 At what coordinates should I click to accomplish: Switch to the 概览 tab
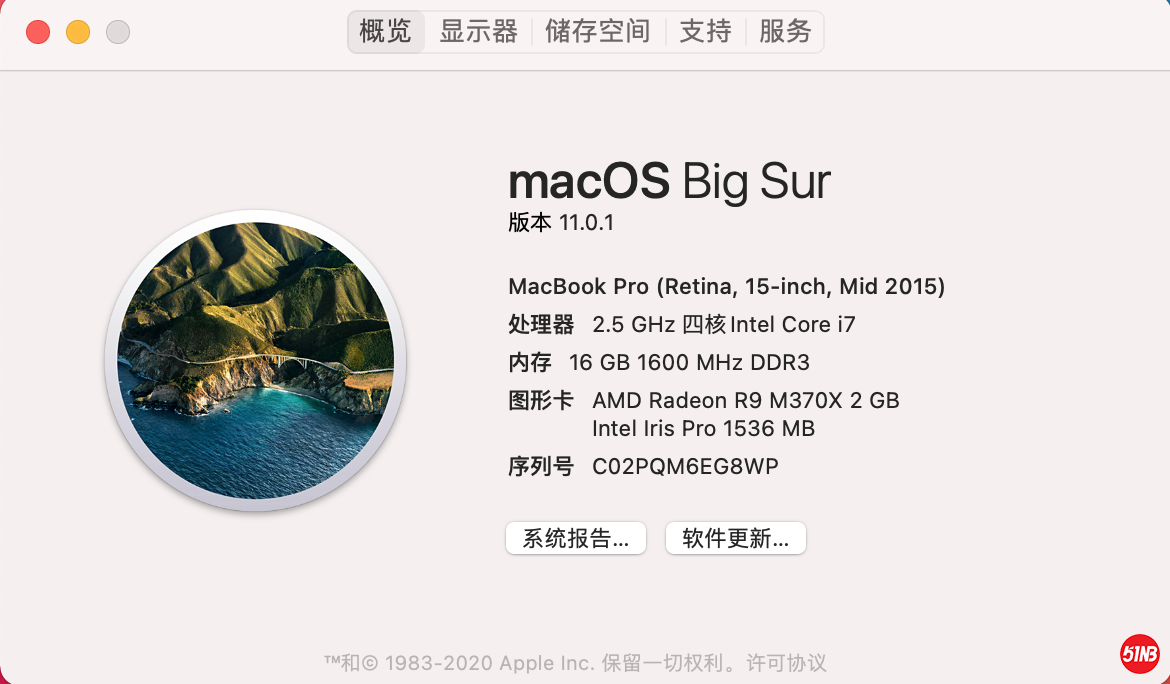coord(386,32)
